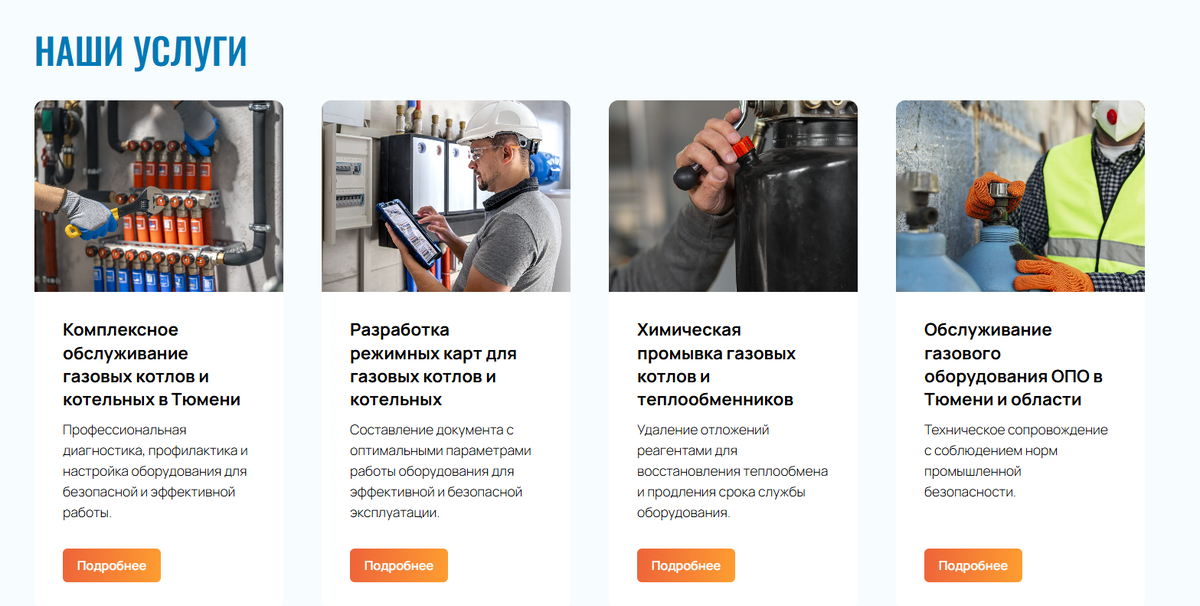Click Подробнее under Обслуживание газового оборудования ОПО
Image resolution: width=1200 pixels, height=606 pixels.
[973, 565]
